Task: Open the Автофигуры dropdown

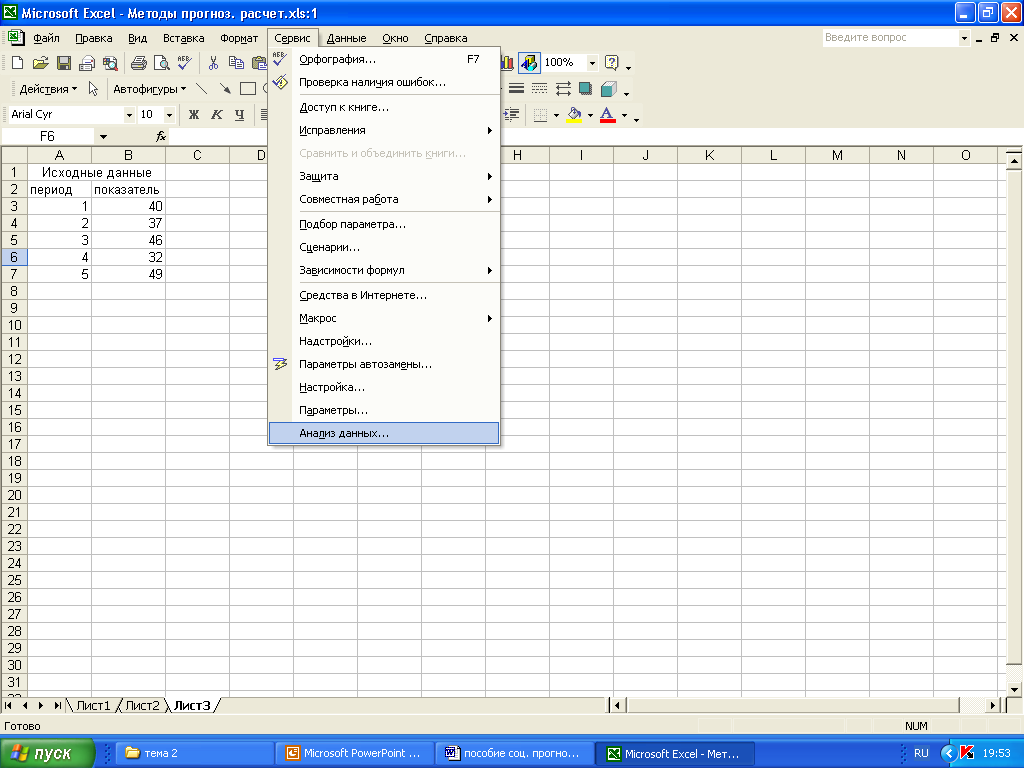Action: pyautogui.click(x=150, y=89)
